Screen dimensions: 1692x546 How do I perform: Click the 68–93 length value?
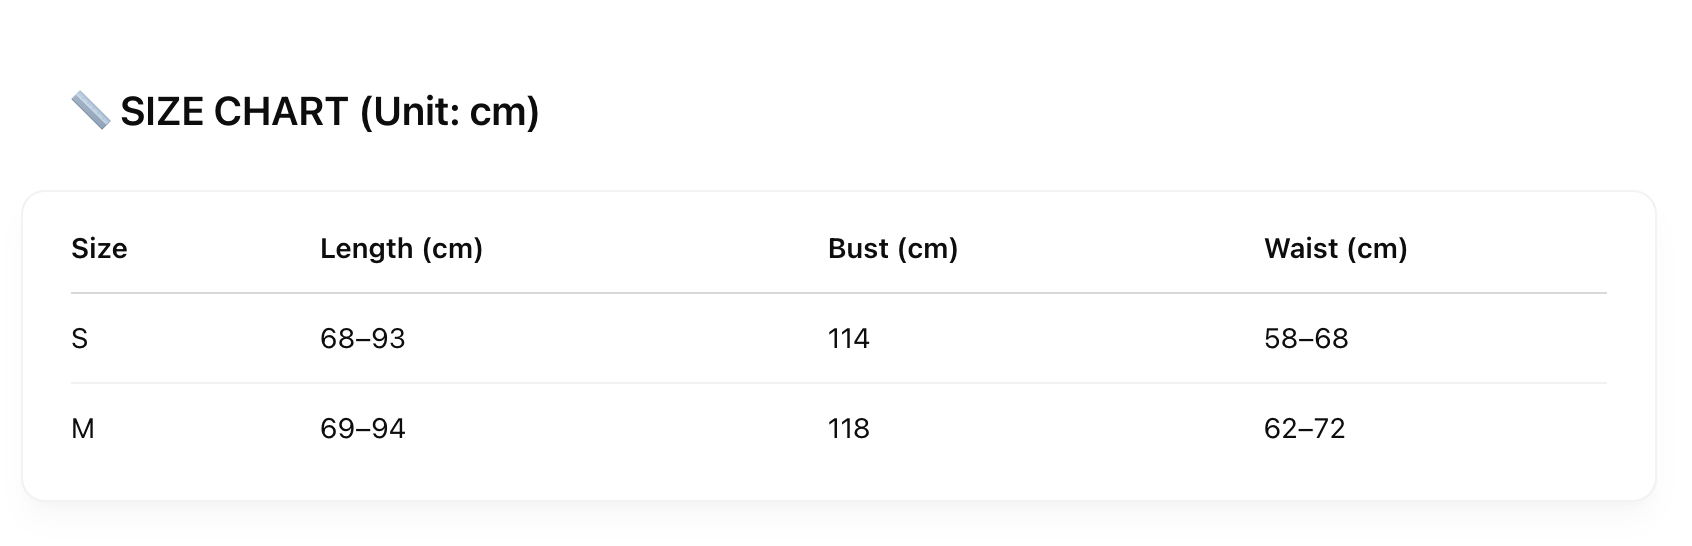click(363, 339)
